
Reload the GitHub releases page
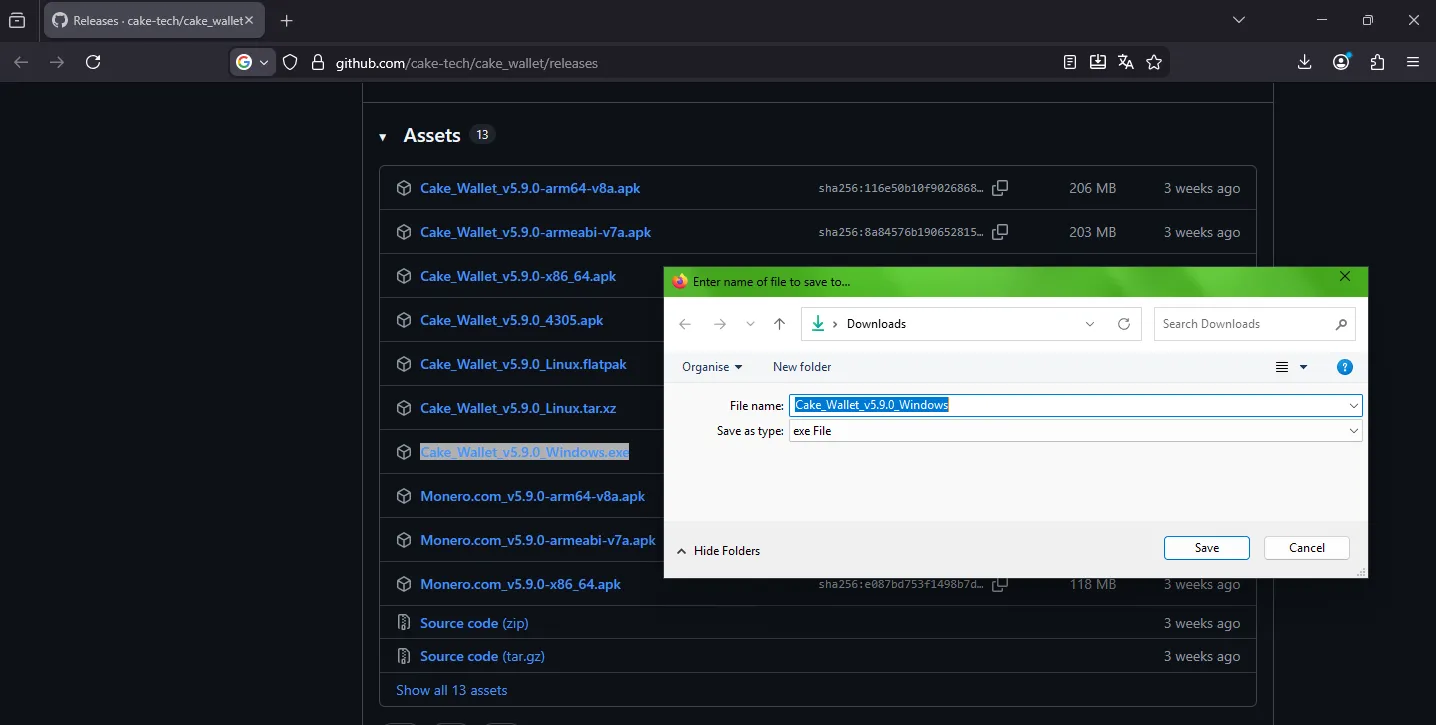click(x=93, y=62)
